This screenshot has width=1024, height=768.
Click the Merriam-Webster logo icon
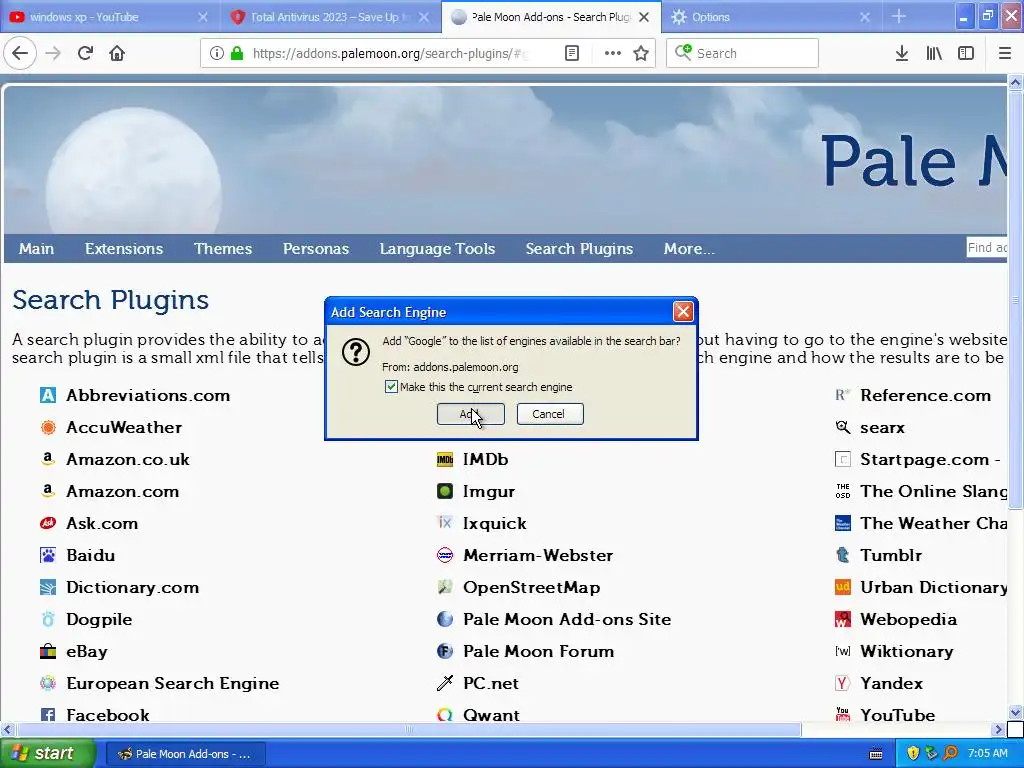coord(445,555)
